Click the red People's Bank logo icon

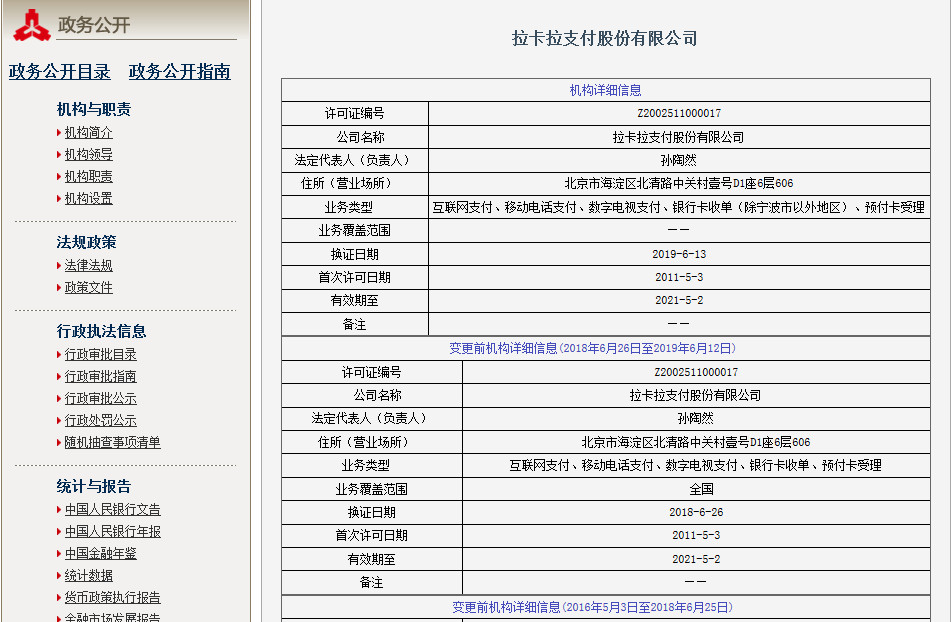tap(31, 25)
